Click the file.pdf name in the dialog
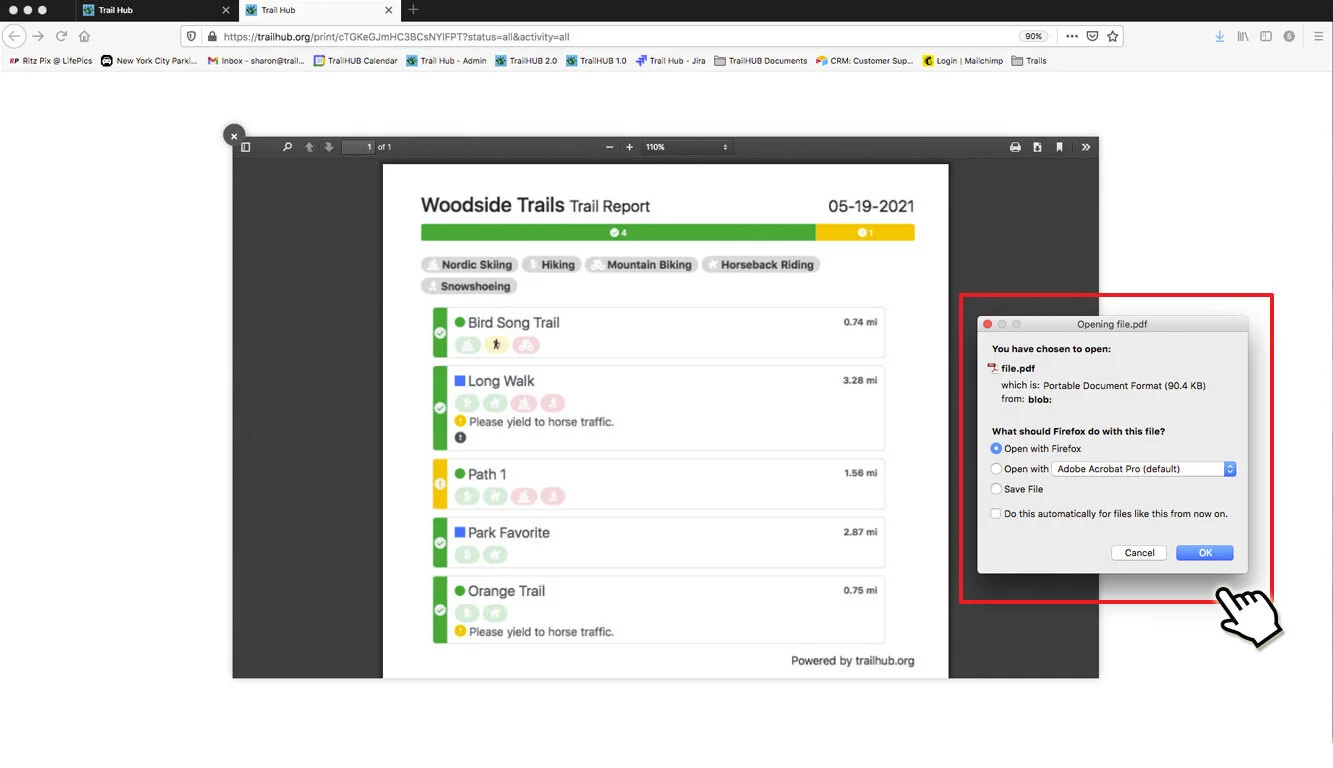 click(1018, 369)
